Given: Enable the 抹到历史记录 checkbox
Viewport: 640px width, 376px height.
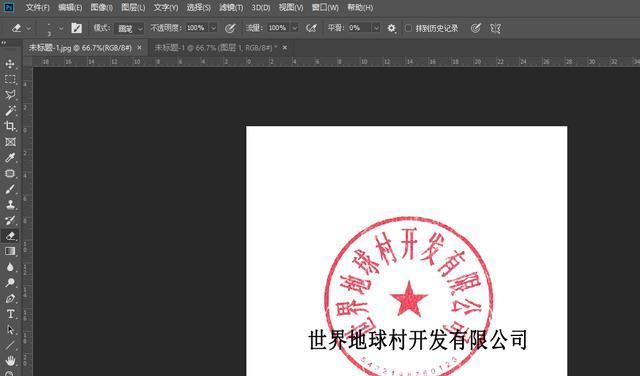Looking at the screenshot, I should [x=408, y=28].
